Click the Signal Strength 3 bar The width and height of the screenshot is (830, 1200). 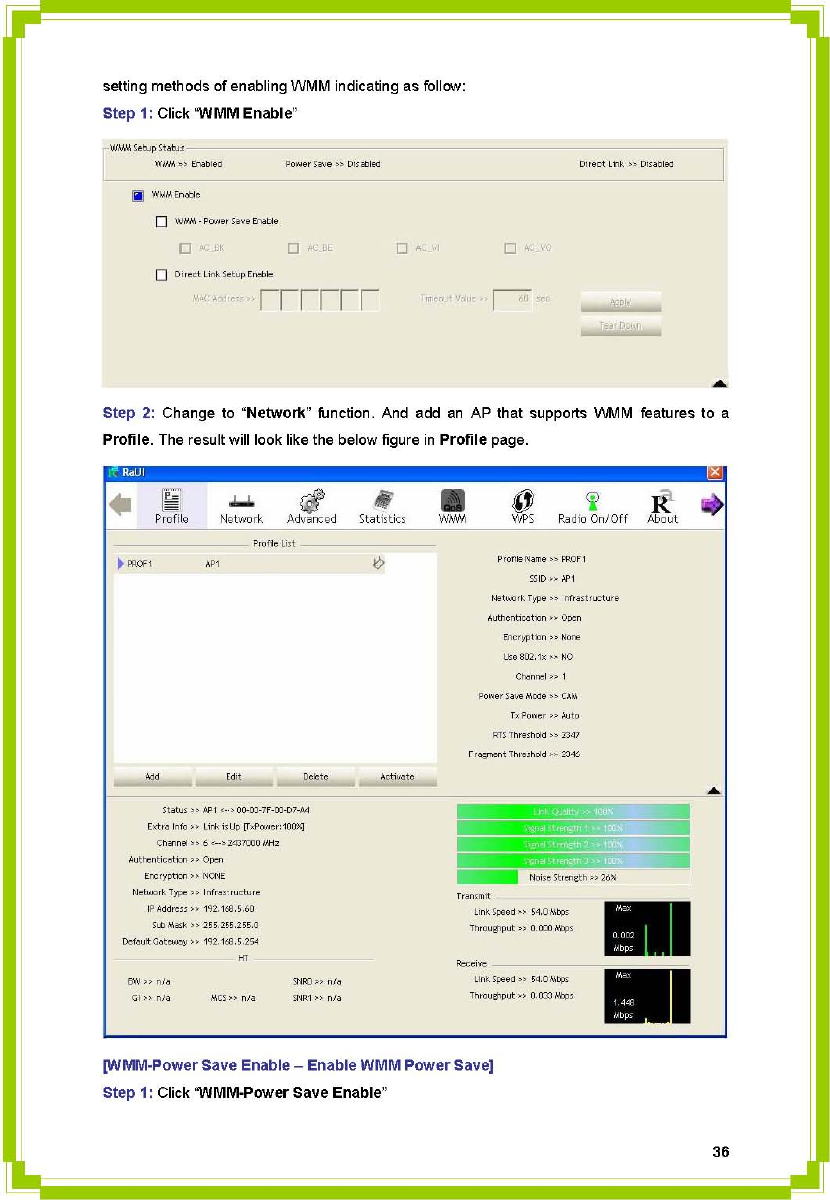click(573, 861)
